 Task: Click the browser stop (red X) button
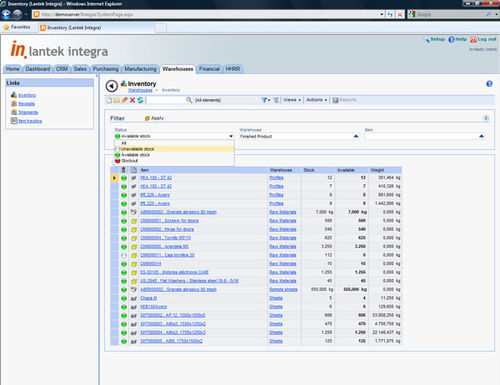[x=400, y=14]
